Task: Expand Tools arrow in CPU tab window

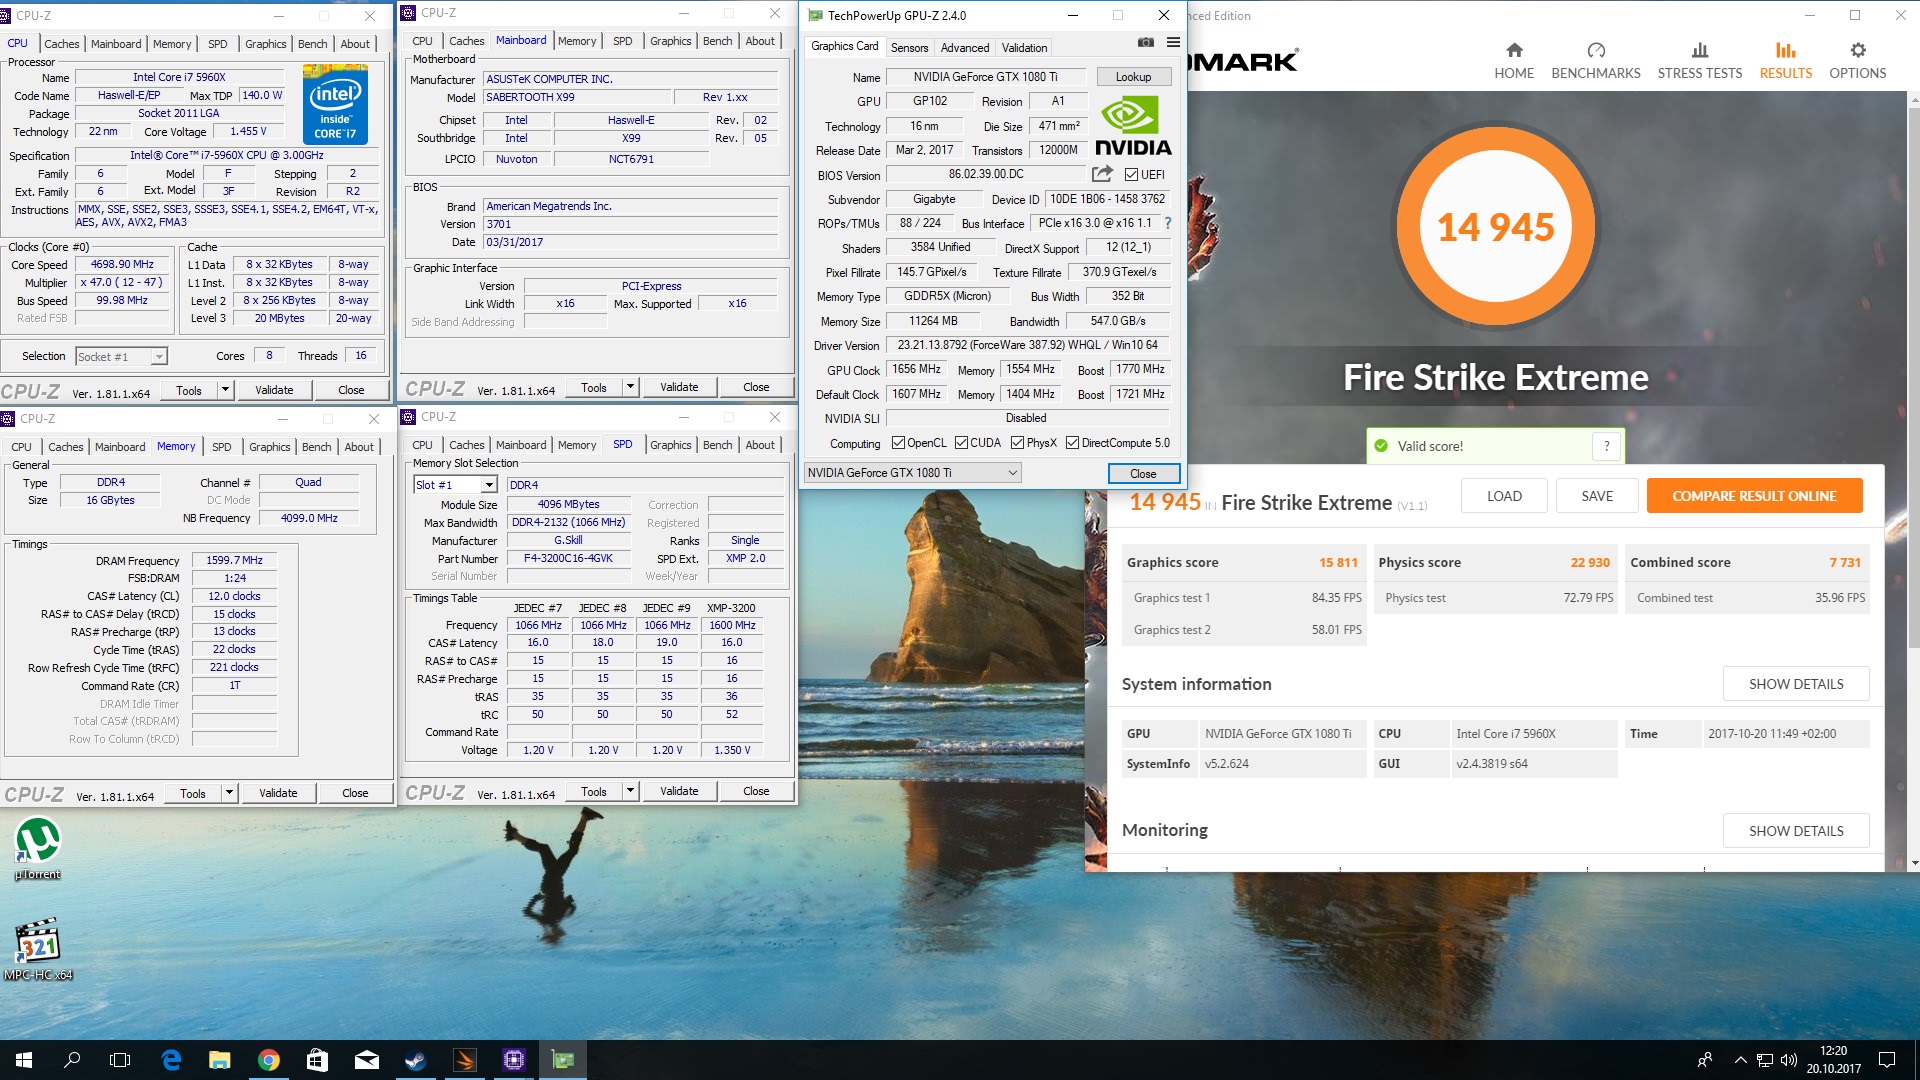Action: (x=226, y=390)
